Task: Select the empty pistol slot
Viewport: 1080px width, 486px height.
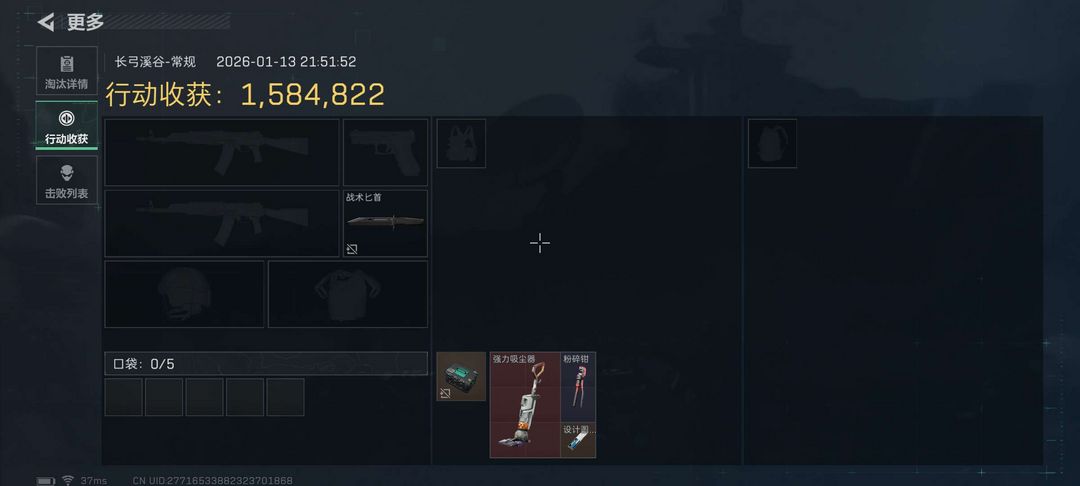Action: coord(385,152)
